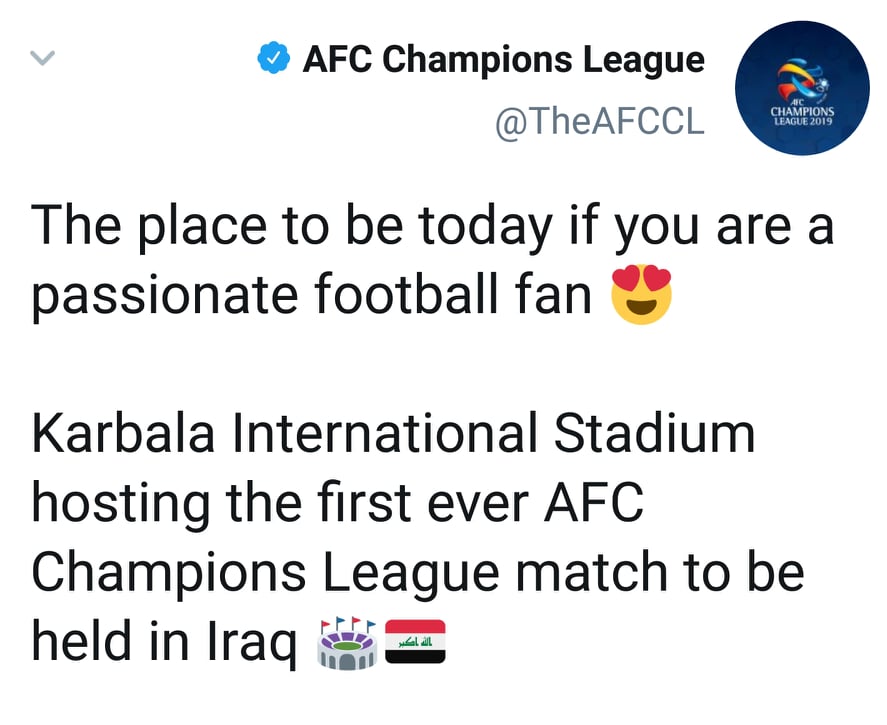Expand the tweet options chevron
Screen dimensions: 887x725
(41, 59)
